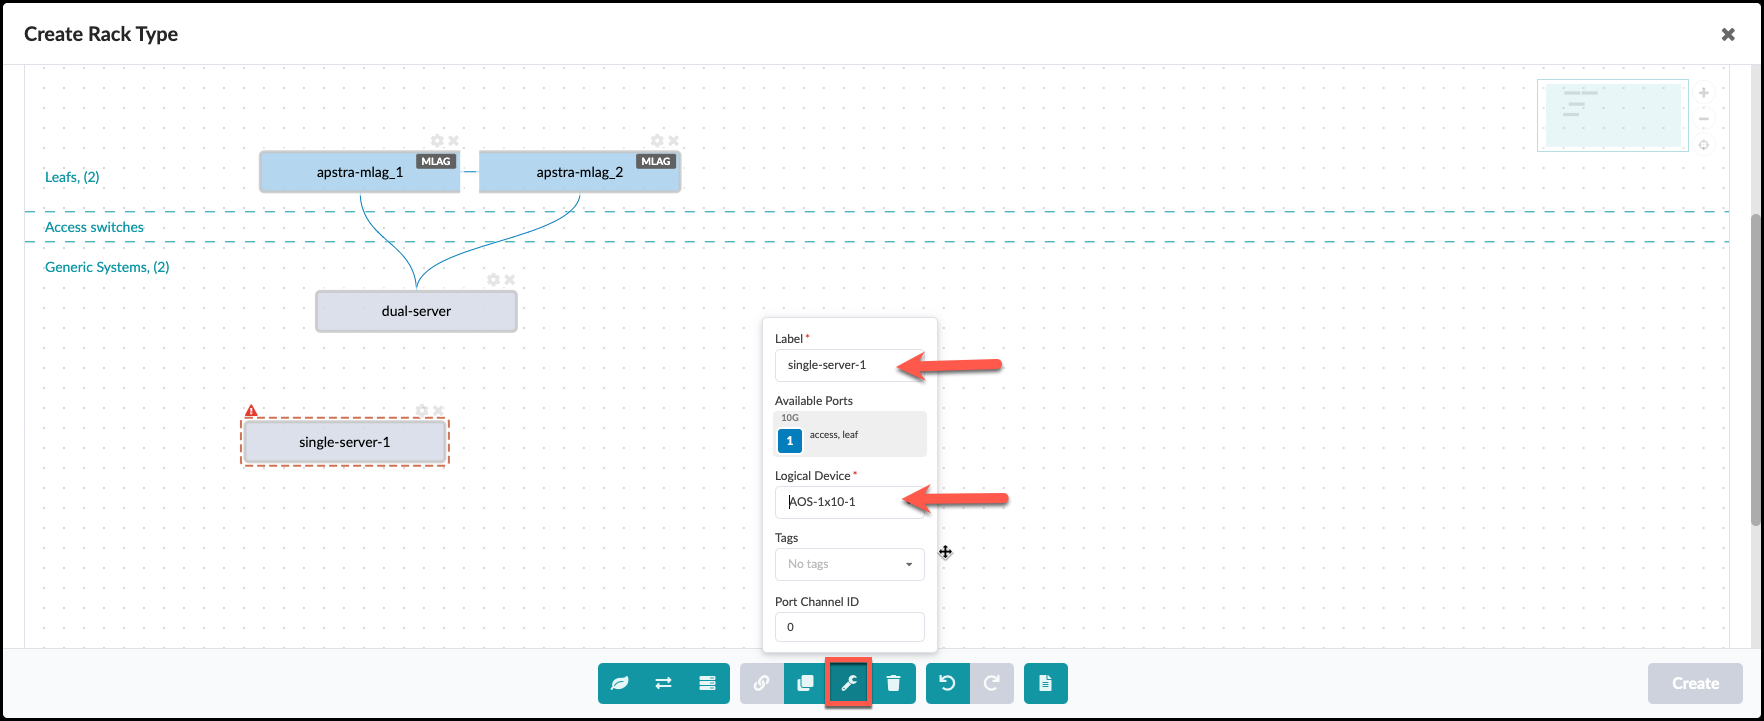Click the server stack generic system icon
Viewport: 1764px width, 721px height.
(x=708, y=684)
